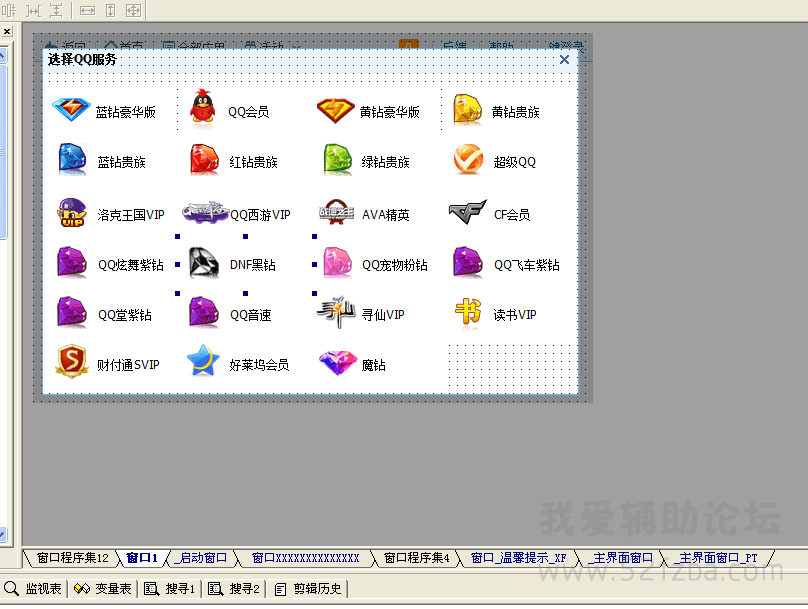Open the _主界面窗口_PT tab
The width and height of the screenshot is (808, 609).
pos(717,558)
